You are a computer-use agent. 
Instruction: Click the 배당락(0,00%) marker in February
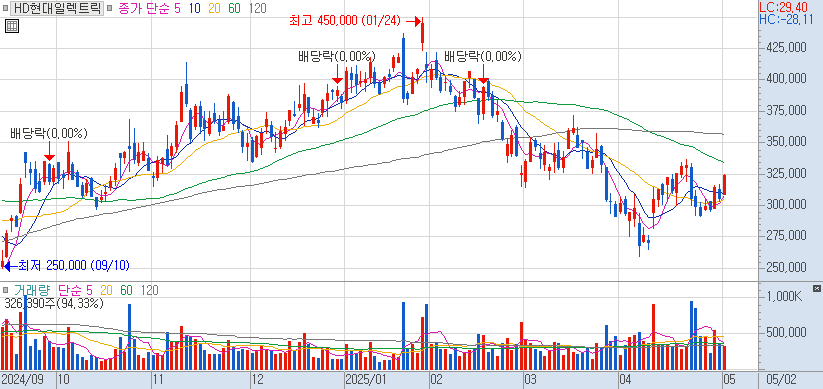(x=483, y=56)
